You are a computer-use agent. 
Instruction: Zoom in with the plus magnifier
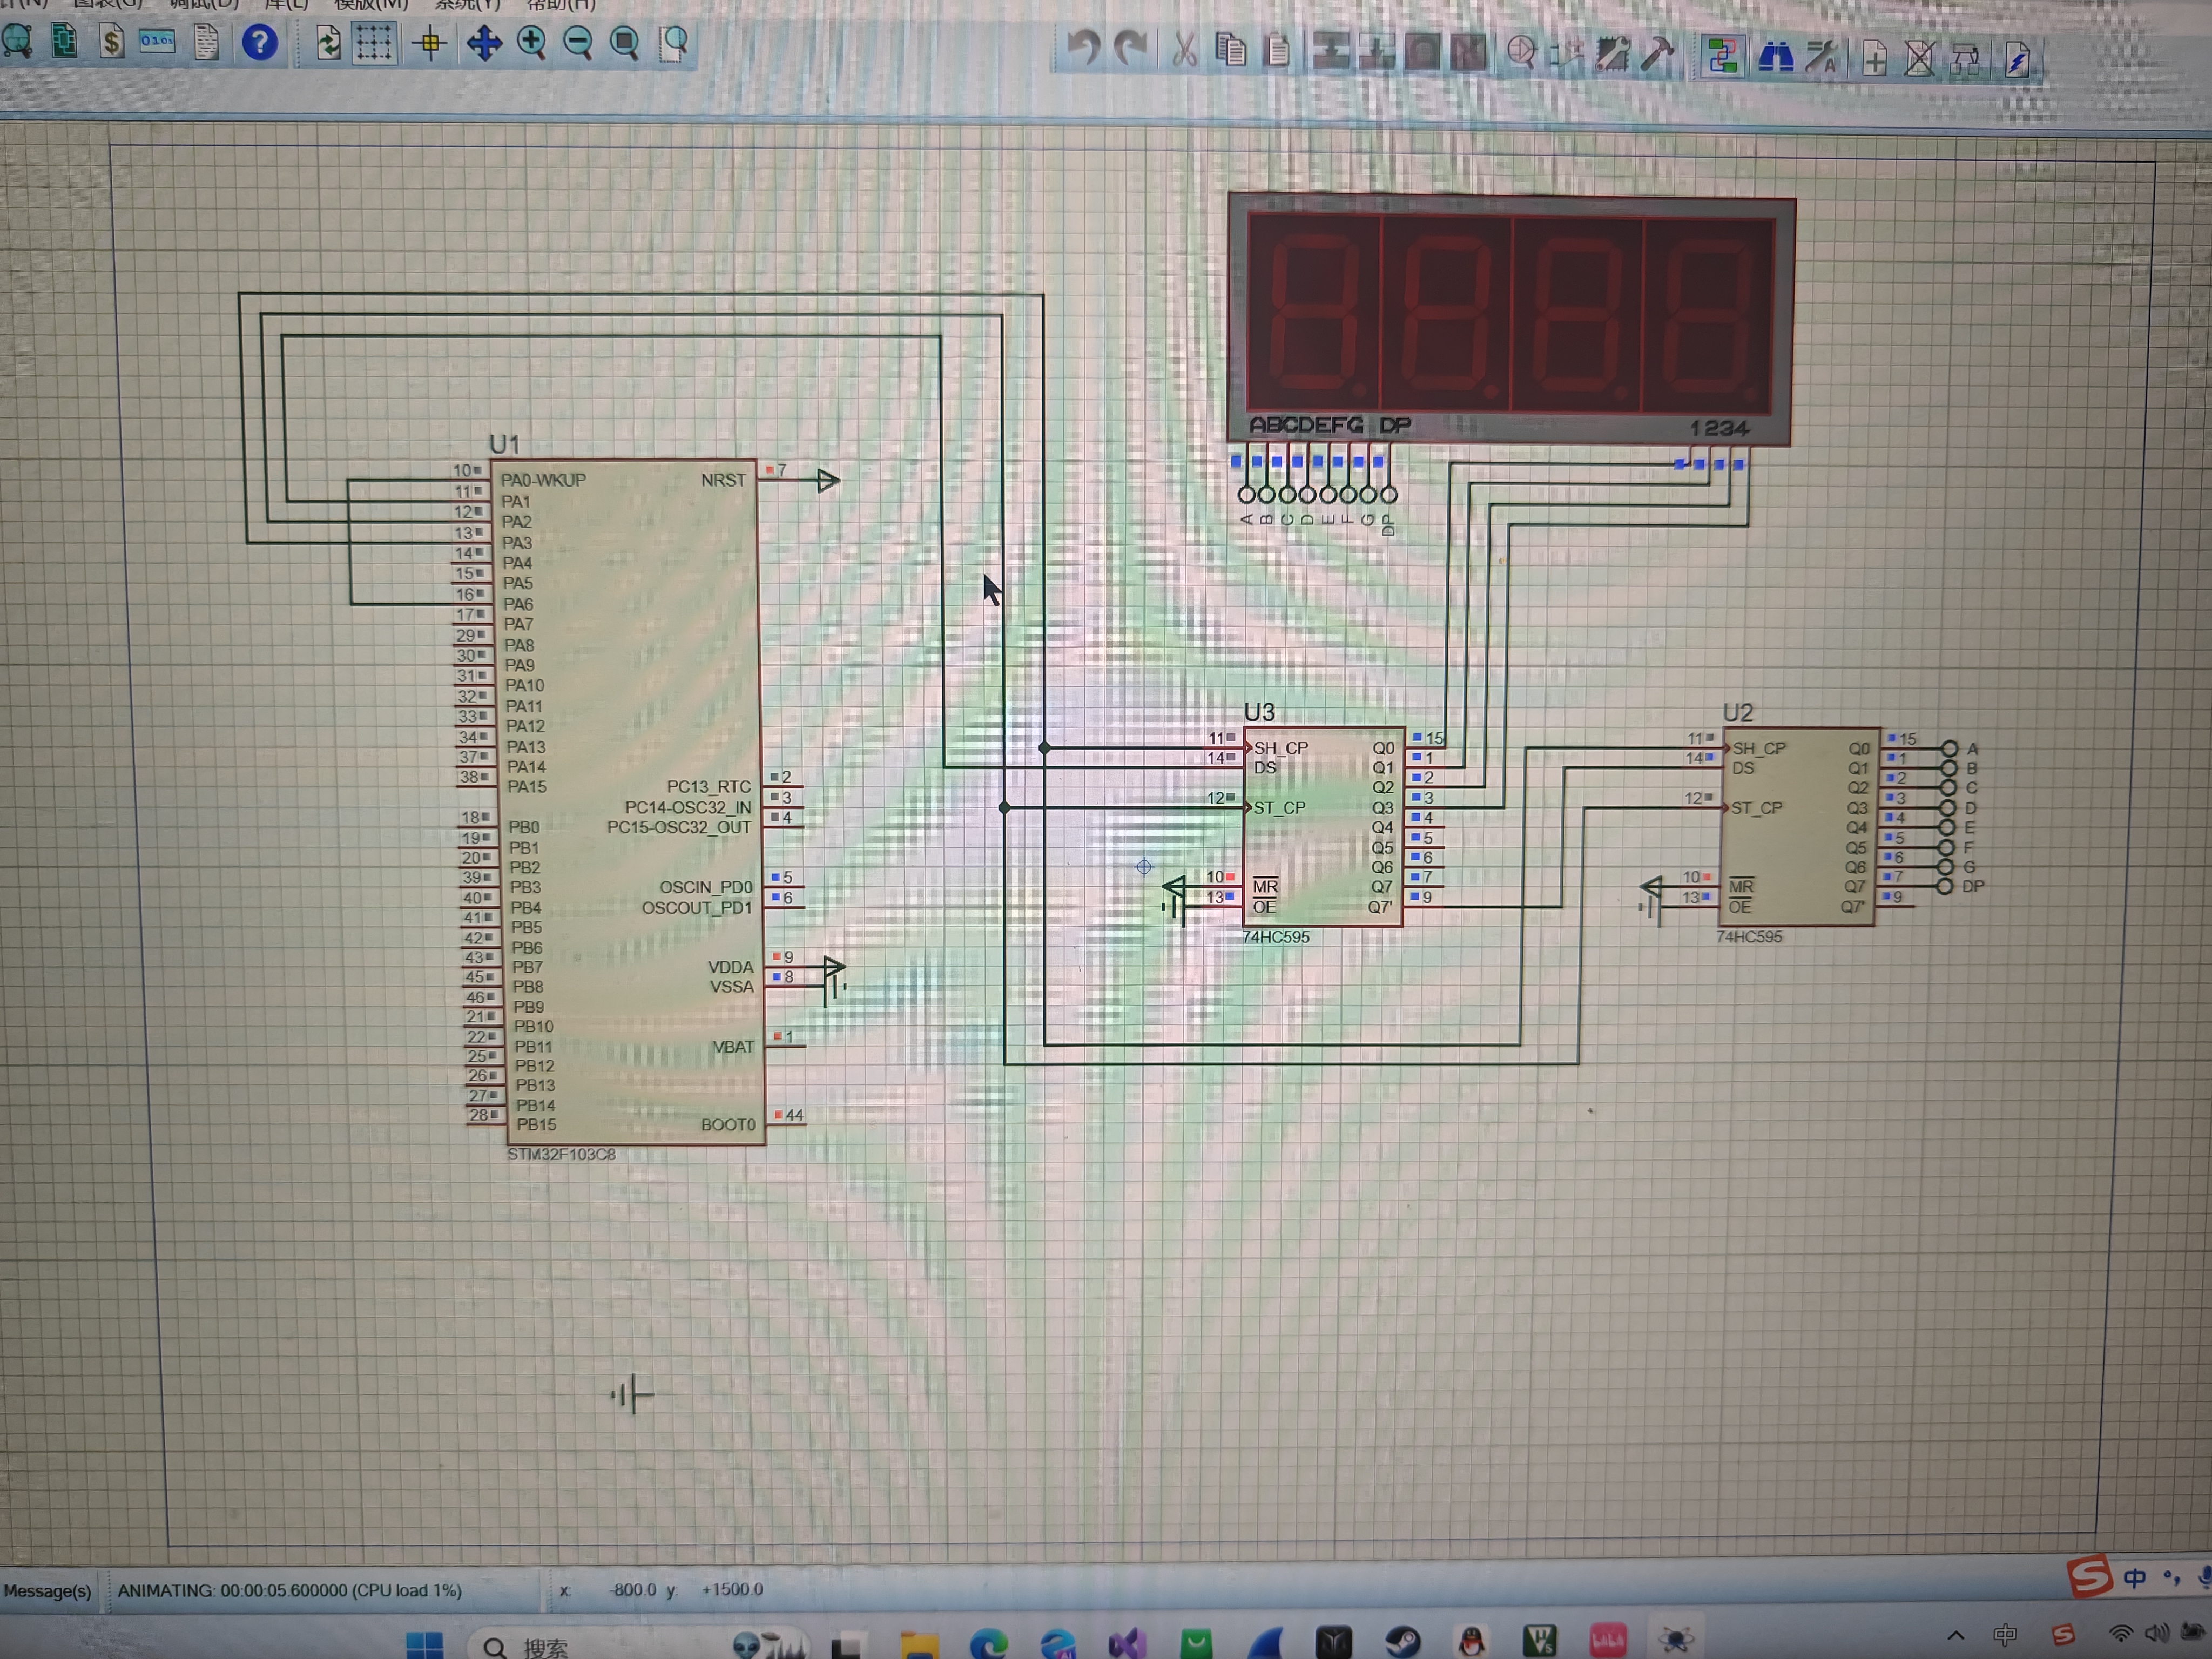tap(531, 43)
